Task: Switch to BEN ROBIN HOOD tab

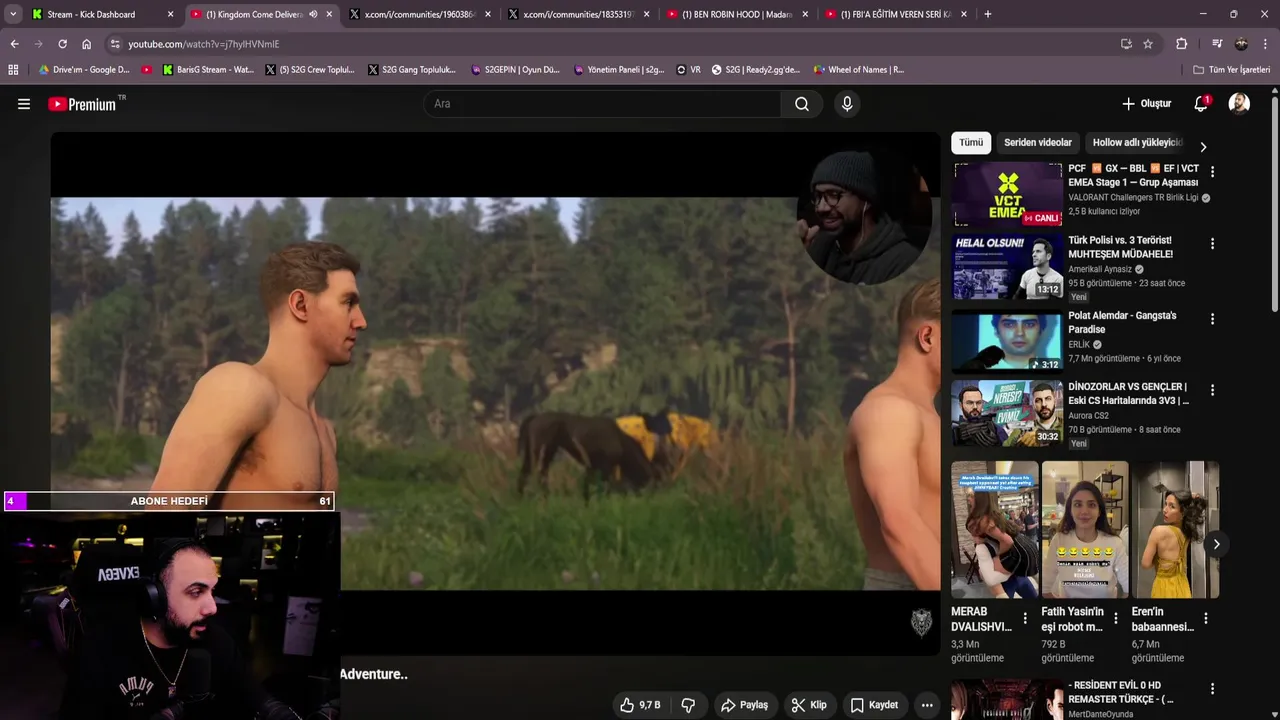Action: click(737, 14)
